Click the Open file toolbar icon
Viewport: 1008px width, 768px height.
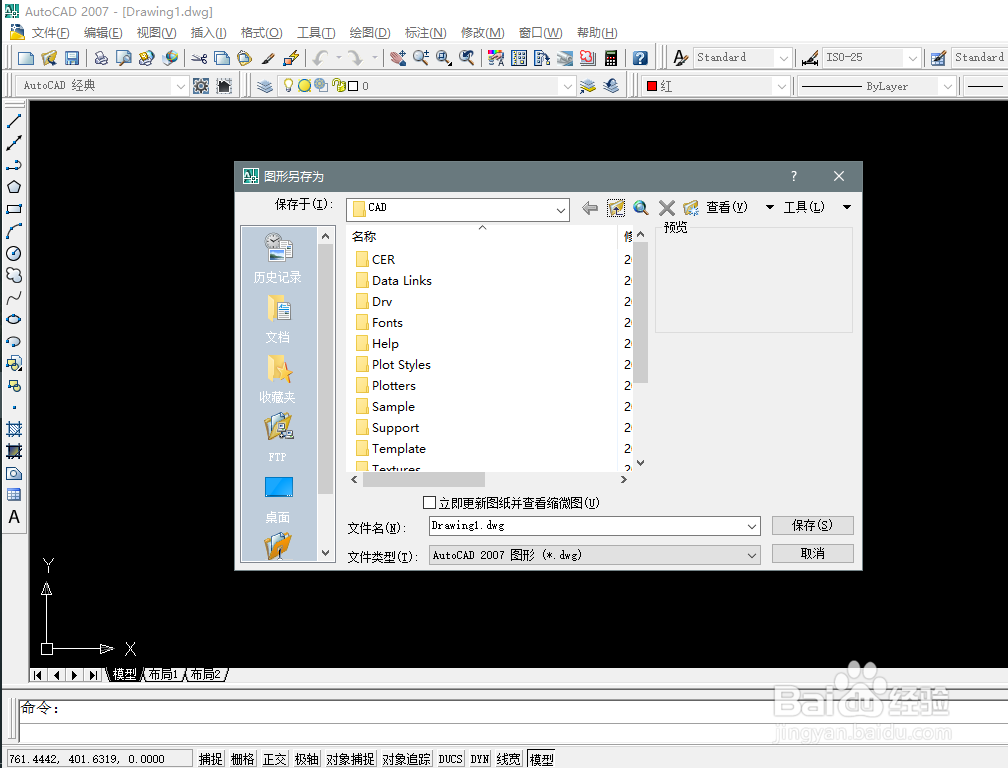click(x=49, y=58)
